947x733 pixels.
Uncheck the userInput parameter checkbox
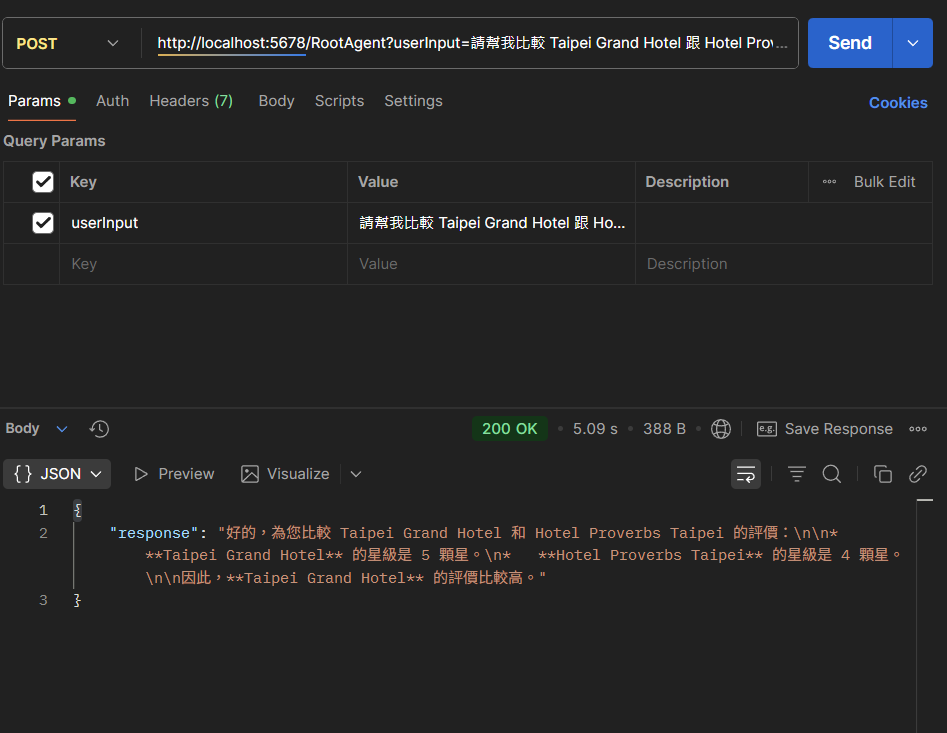[43, 223]
